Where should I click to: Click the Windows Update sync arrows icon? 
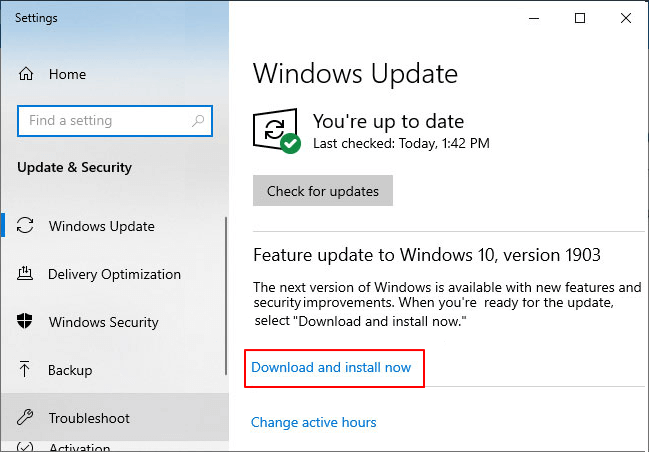pyautogui.click(x=26, y=226)
